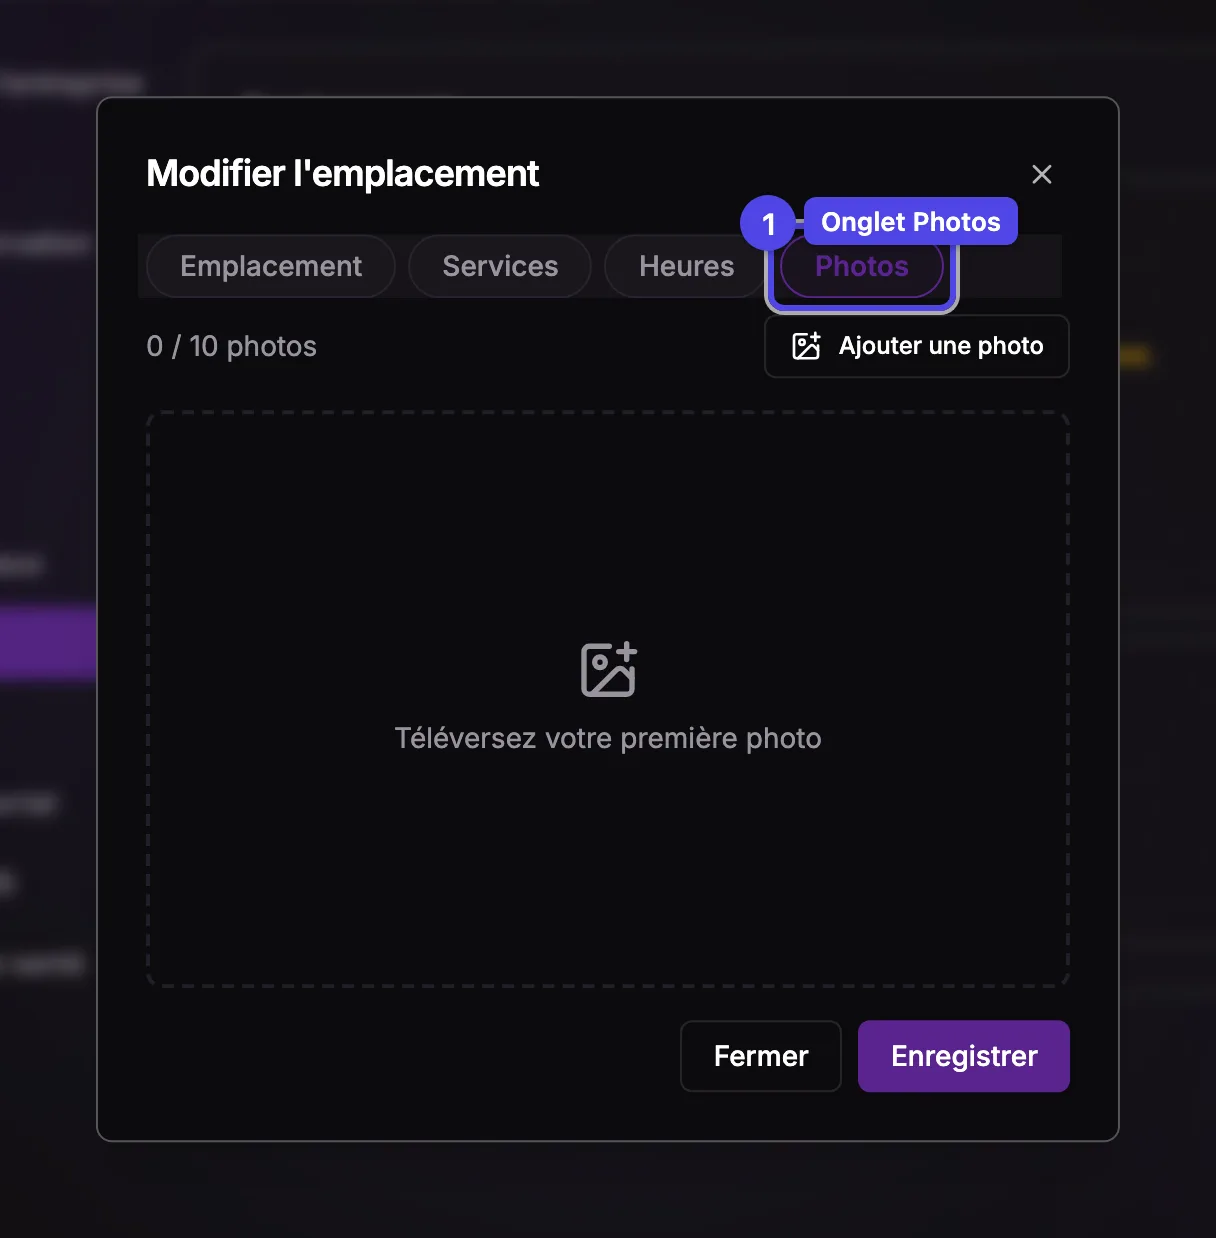Click image-plus icon inside Ajouter une photo
Viewport: 1216px width, 1238px height.
[806, 346]
